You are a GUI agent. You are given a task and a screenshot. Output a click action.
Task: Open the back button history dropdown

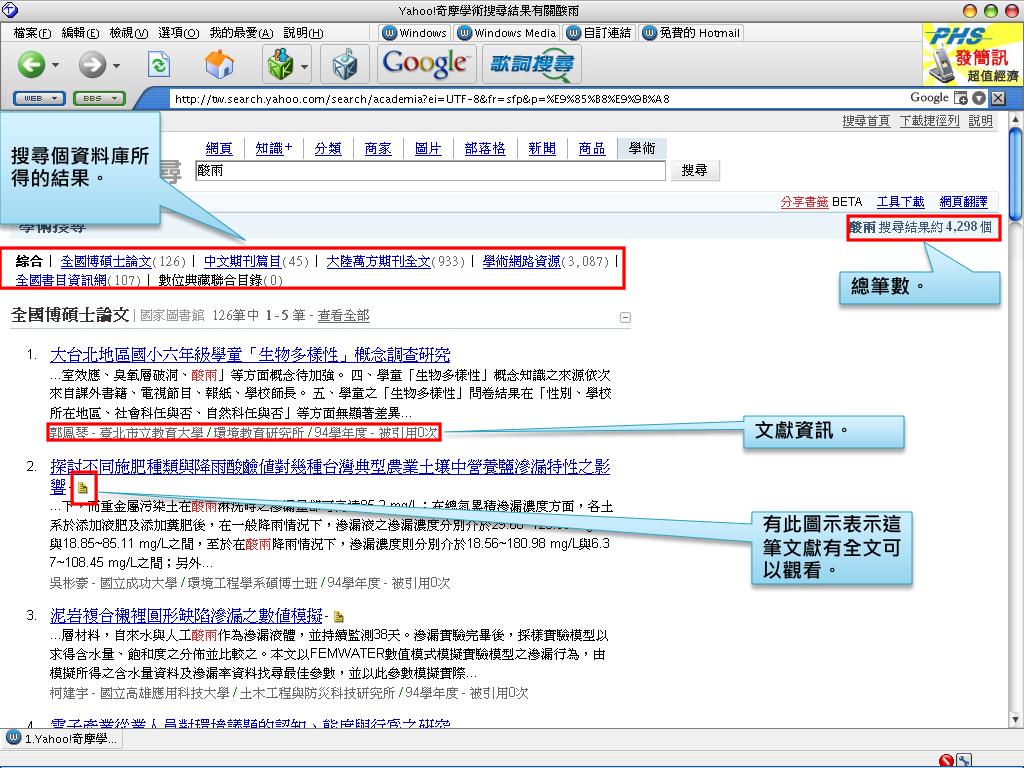point(56,65)
